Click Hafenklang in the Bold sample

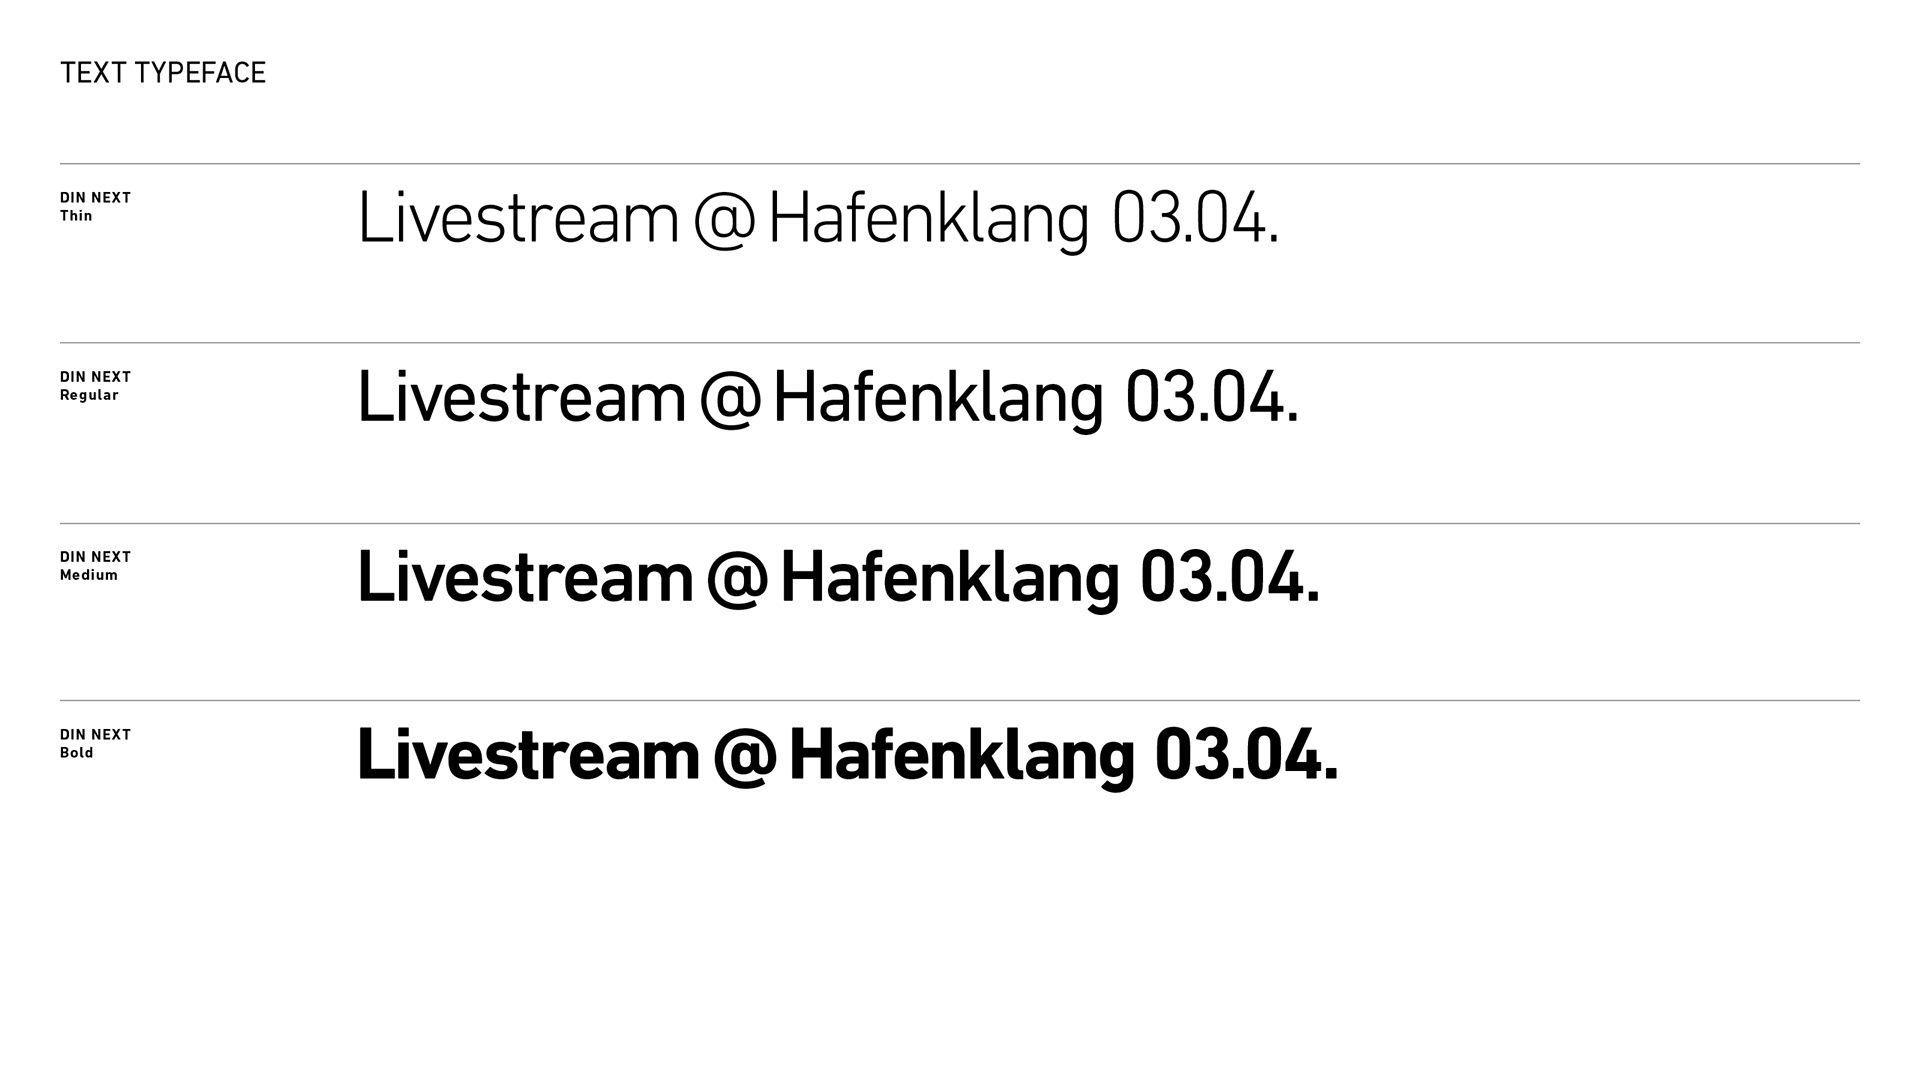coord(962,758)
